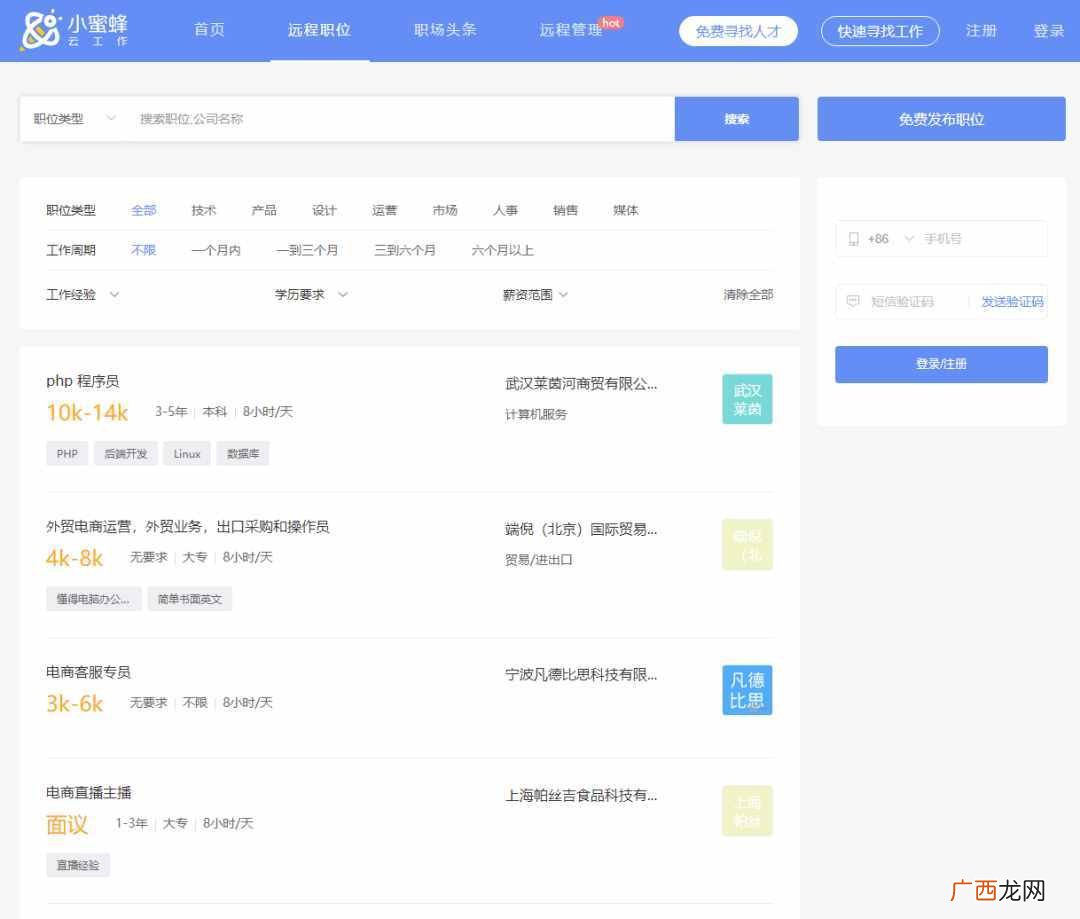The width and height of the screenshot is (1080, 919).
Task: Expand the 薪资范围 filter dropdown
Action: [535, 295]
